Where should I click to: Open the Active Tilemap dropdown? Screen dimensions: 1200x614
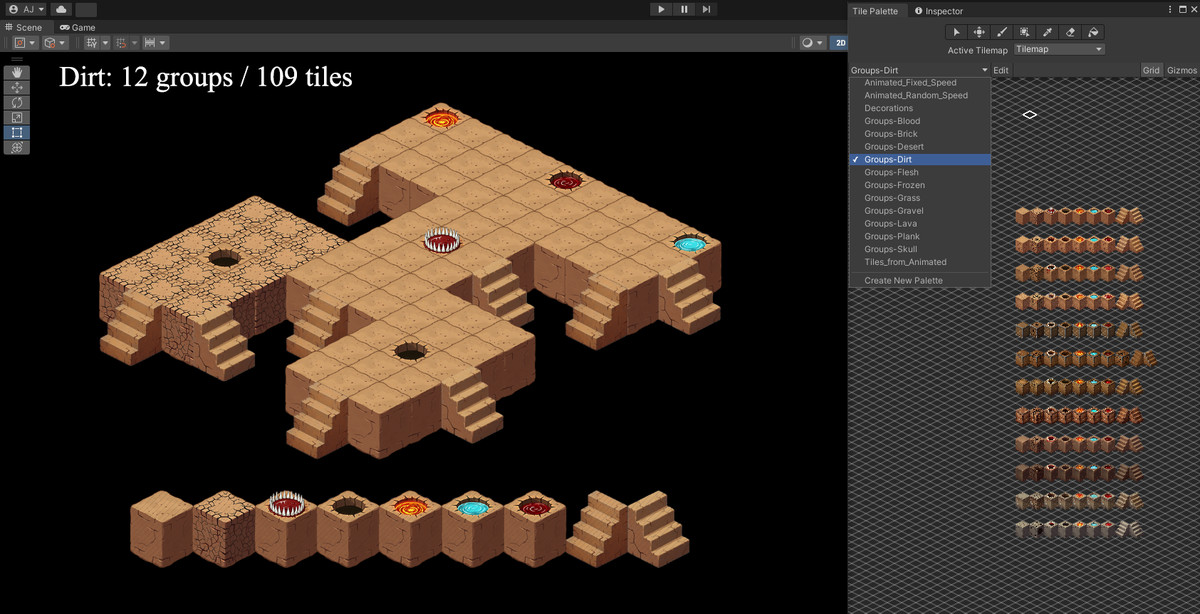pyautogui.click(x=1059, y=49)
